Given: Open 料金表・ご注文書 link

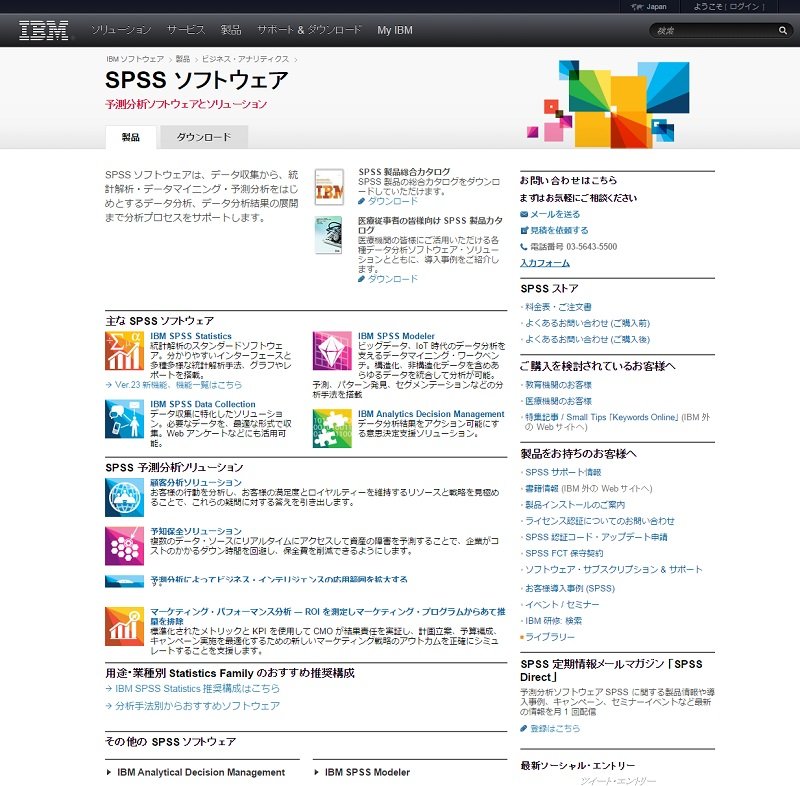Looking at the screenshot, I should (558, 307).
